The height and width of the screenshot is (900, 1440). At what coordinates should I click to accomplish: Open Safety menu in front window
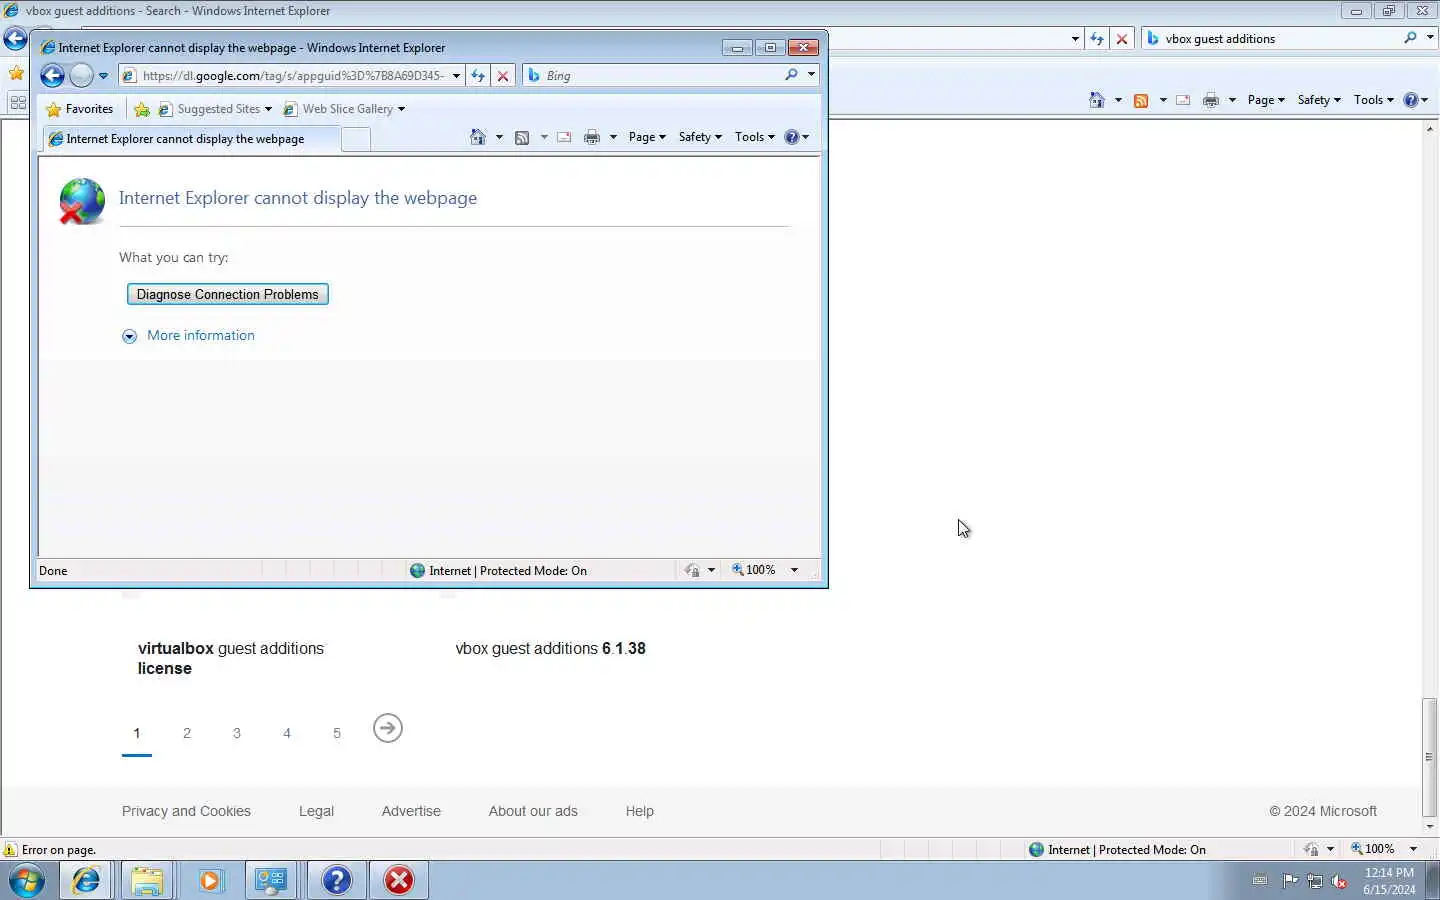(x=700, y=137)
